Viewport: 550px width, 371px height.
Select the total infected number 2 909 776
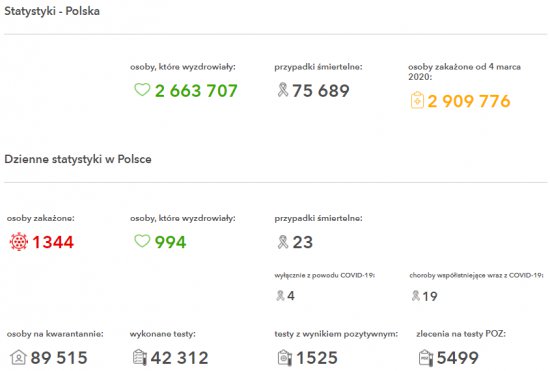[x=469, y=101]
